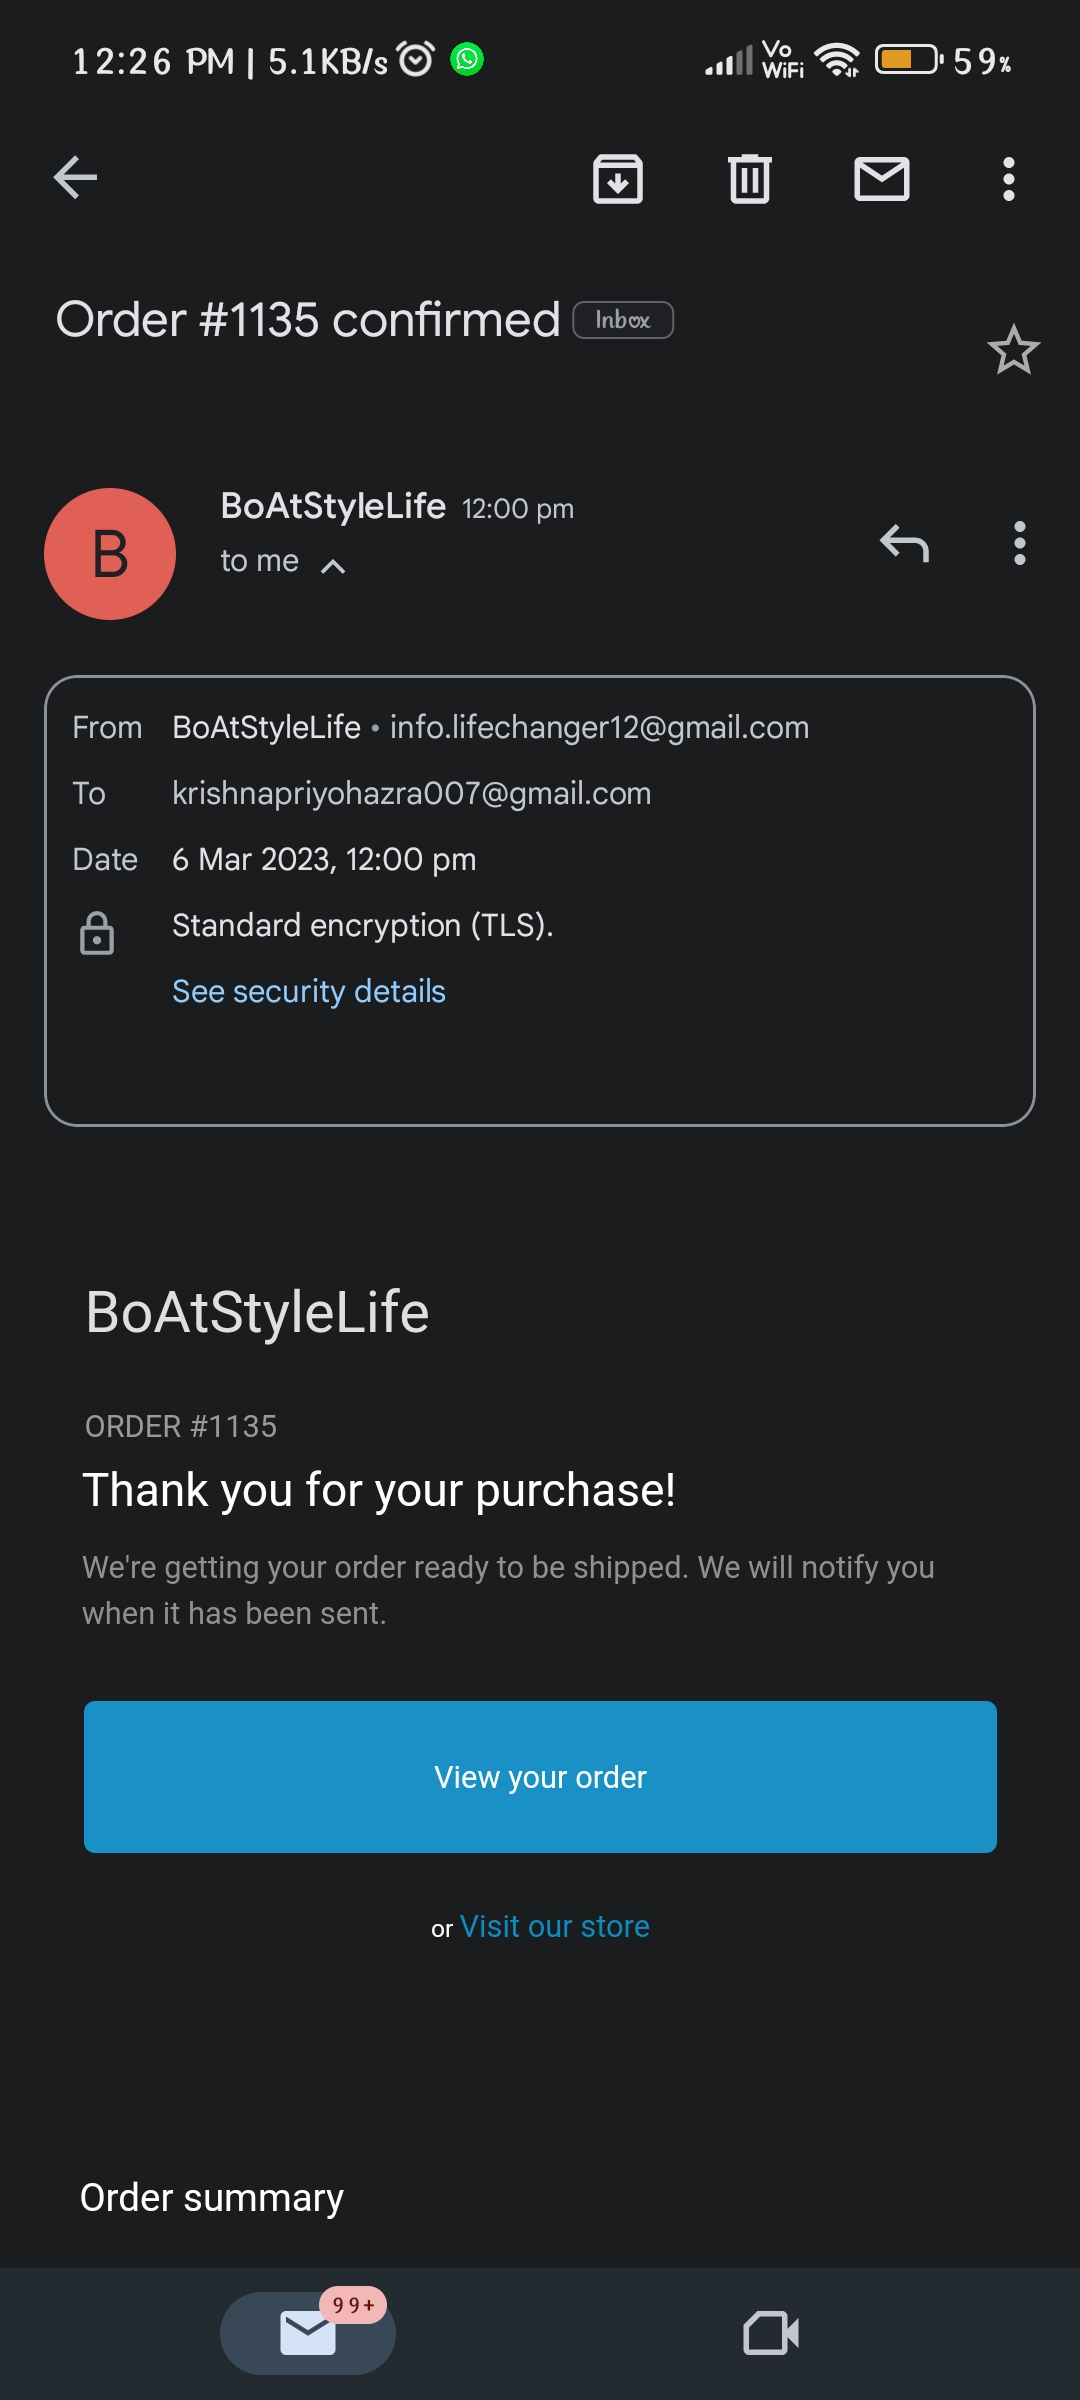Screen dimensions: 1080x2400
Task: Mark email as unread
Action: click(881, 179)
